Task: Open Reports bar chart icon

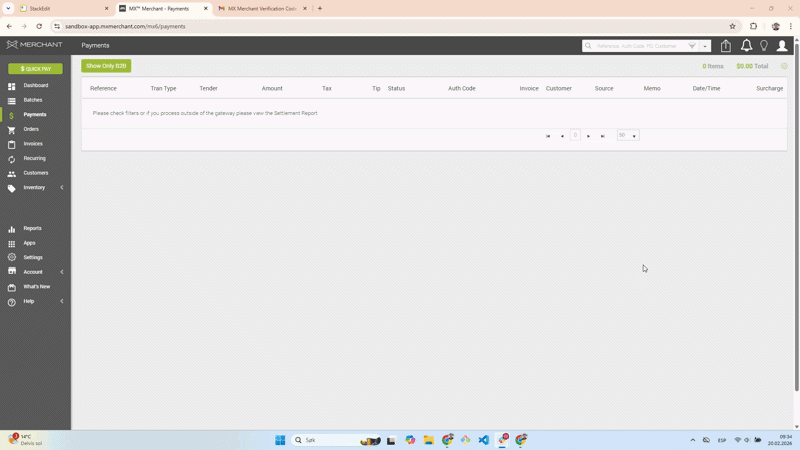Action: pos(11,229)
